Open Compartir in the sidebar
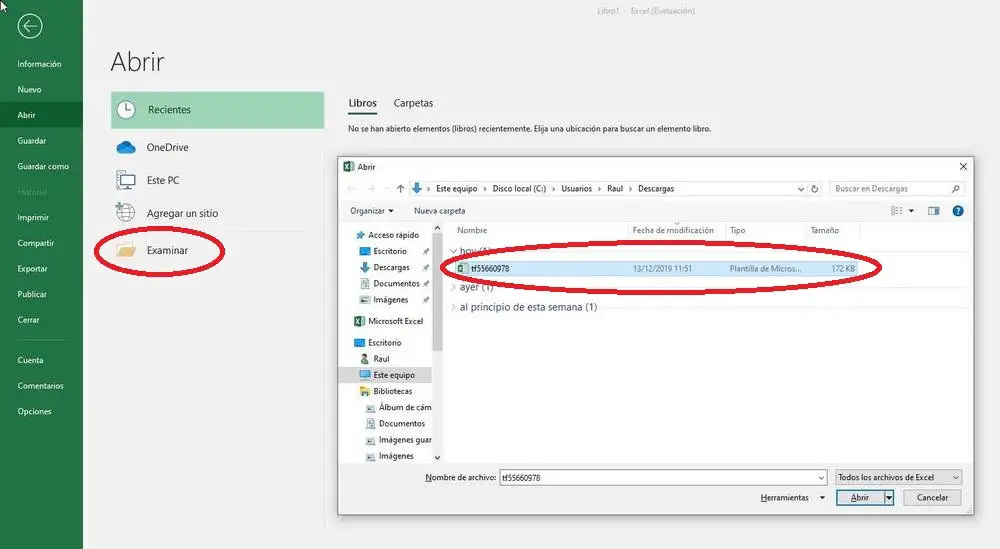 click(x=36, y=243)
